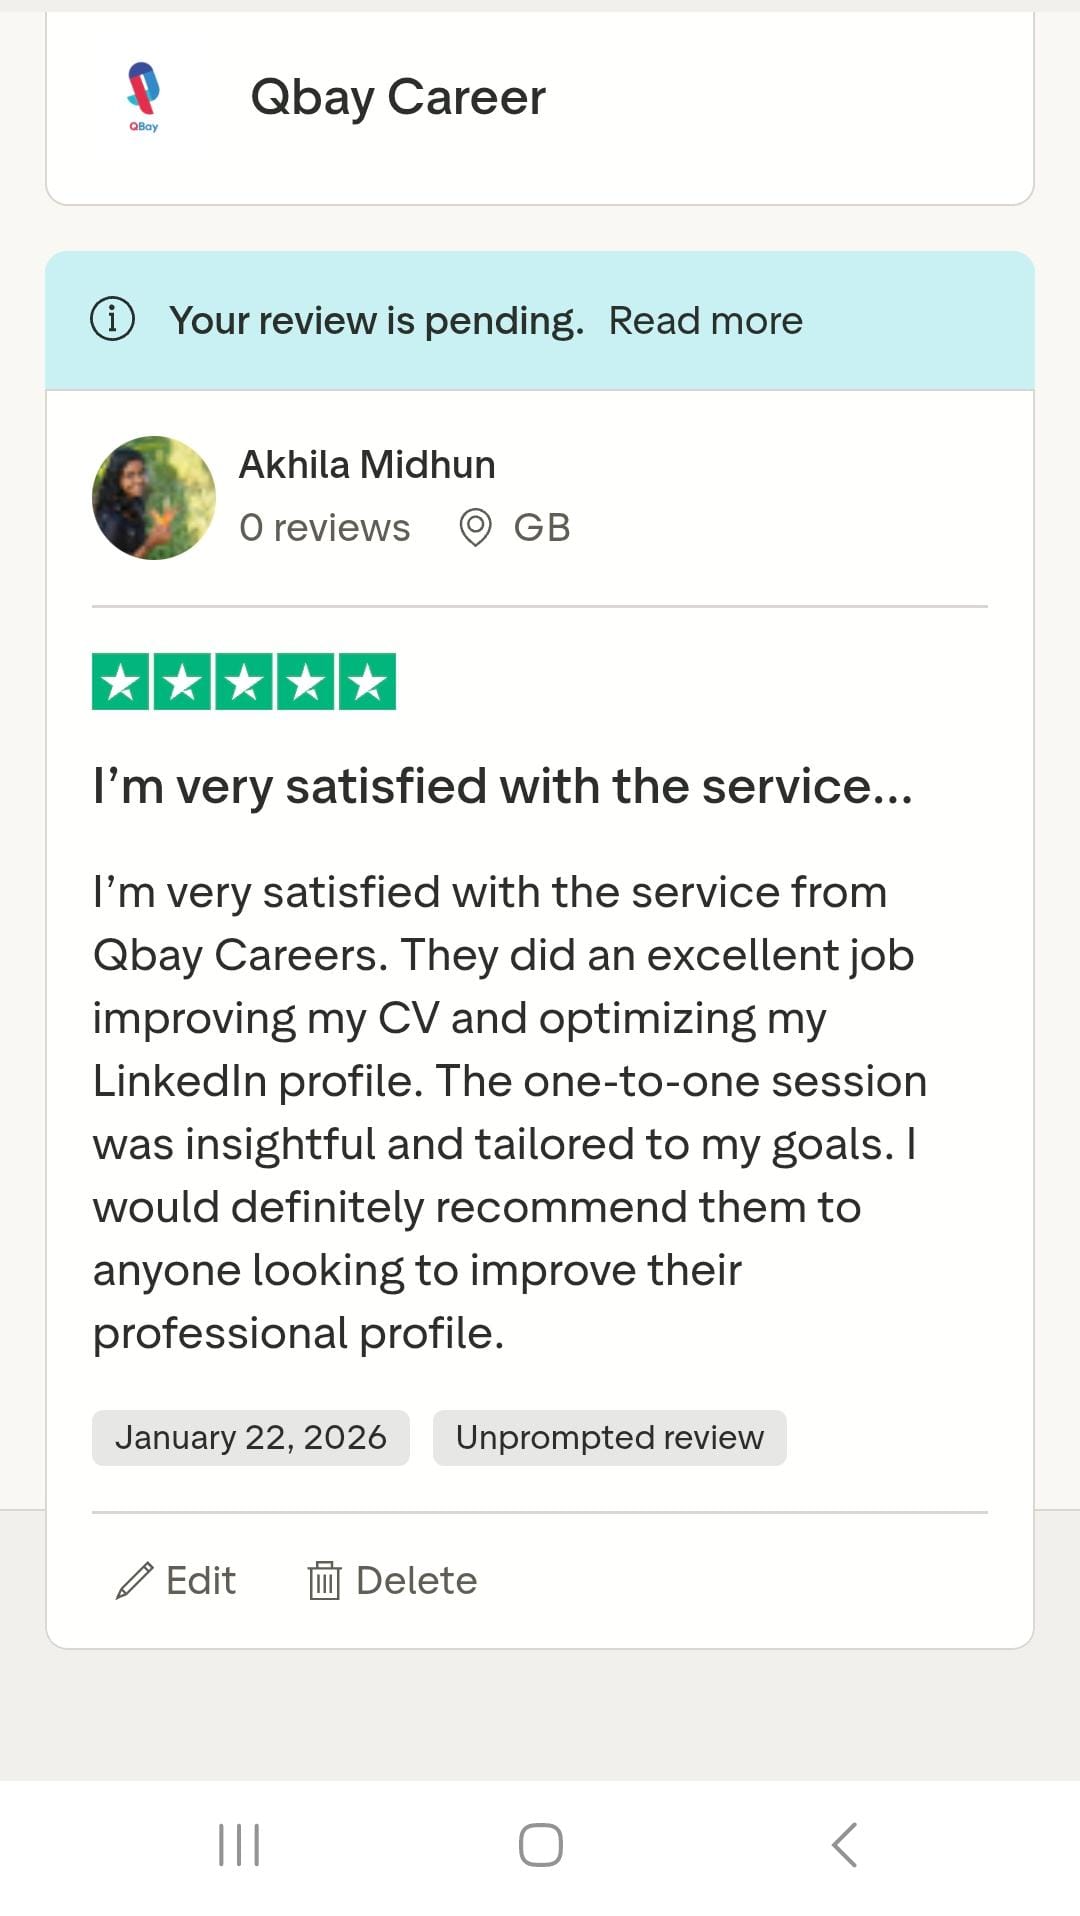Open the Read more link
Viewport: 1080px width, 1916px height.
[x=705, y=319]
